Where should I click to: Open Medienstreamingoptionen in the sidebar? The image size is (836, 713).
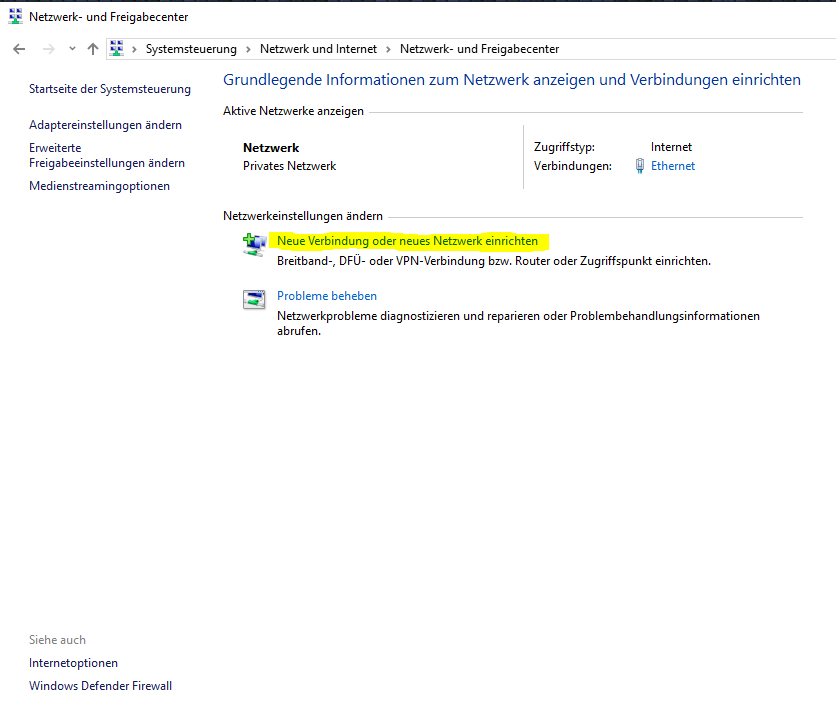coord(99,186)
